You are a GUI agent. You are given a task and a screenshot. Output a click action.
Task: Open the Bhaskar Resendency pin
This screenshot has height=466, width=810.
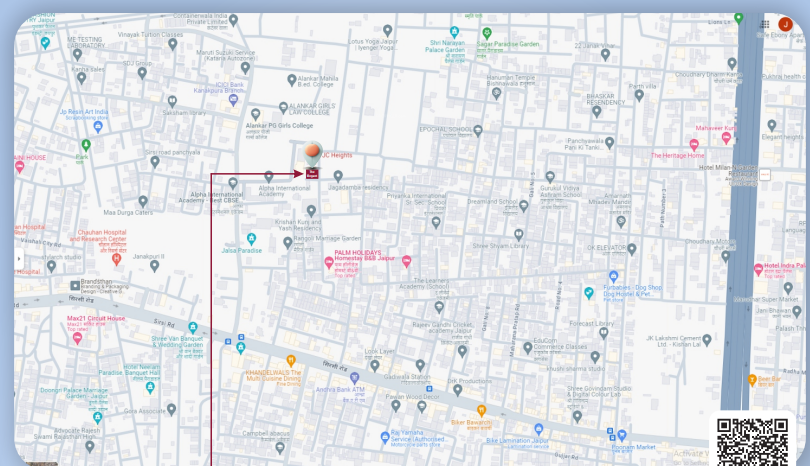(x=597, y=112)
